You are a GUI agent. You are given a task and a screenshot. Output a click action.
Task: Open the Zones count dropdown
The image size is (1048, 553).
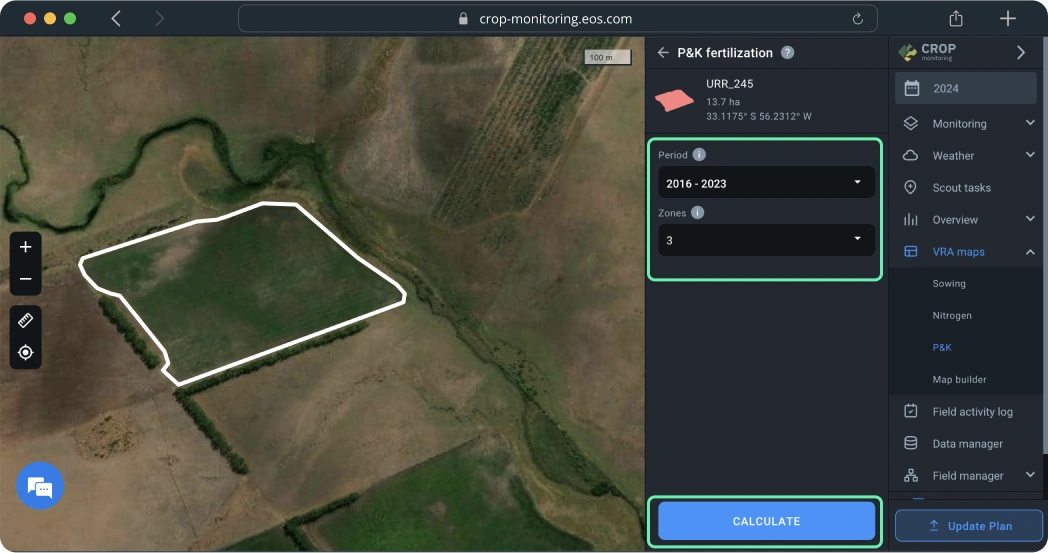coord(765,240)
